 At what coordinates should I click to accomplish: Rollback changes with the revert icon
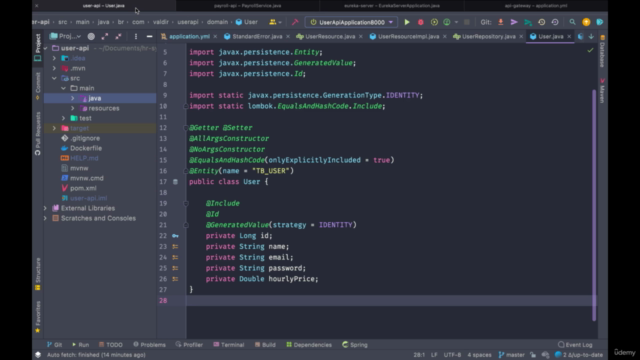[x=555, y=22]
